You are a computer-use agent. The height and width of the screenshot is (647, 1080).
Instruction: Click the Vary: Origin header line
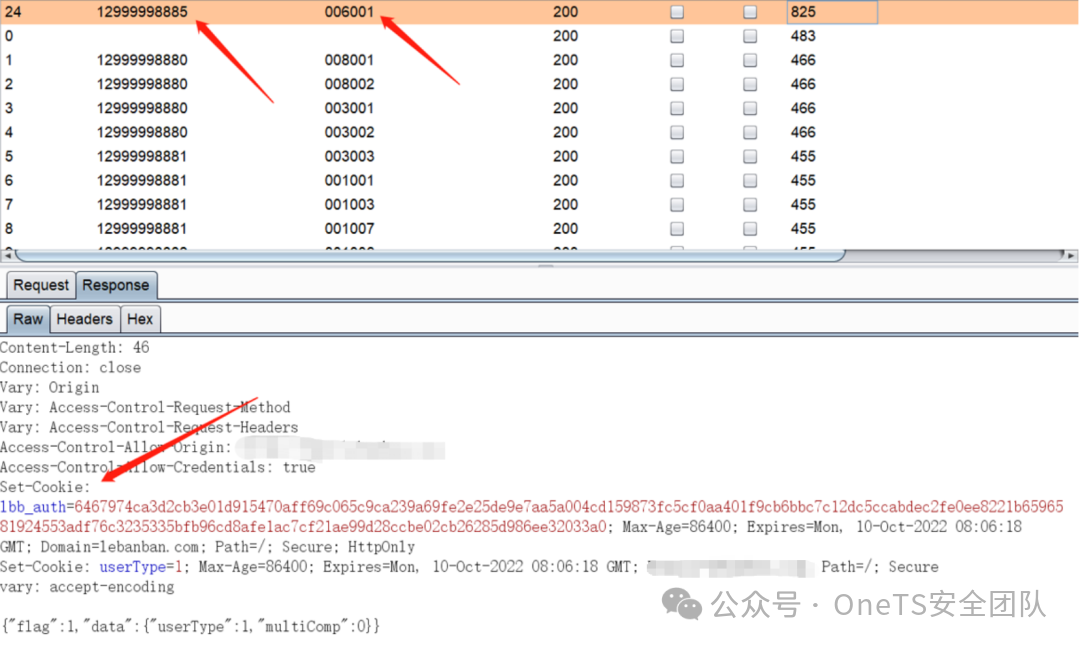[50, 387]
